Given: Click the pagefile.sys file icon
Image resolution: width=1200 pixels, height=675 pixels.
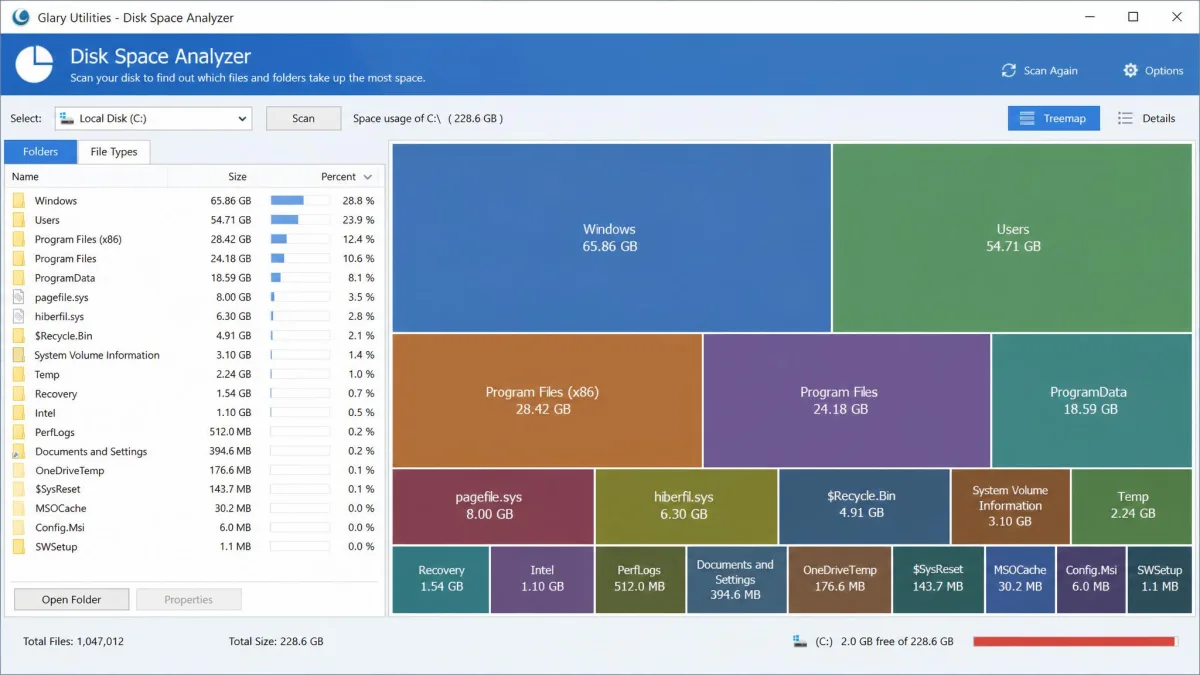Looking at the screenshot, I should [19, 297].
